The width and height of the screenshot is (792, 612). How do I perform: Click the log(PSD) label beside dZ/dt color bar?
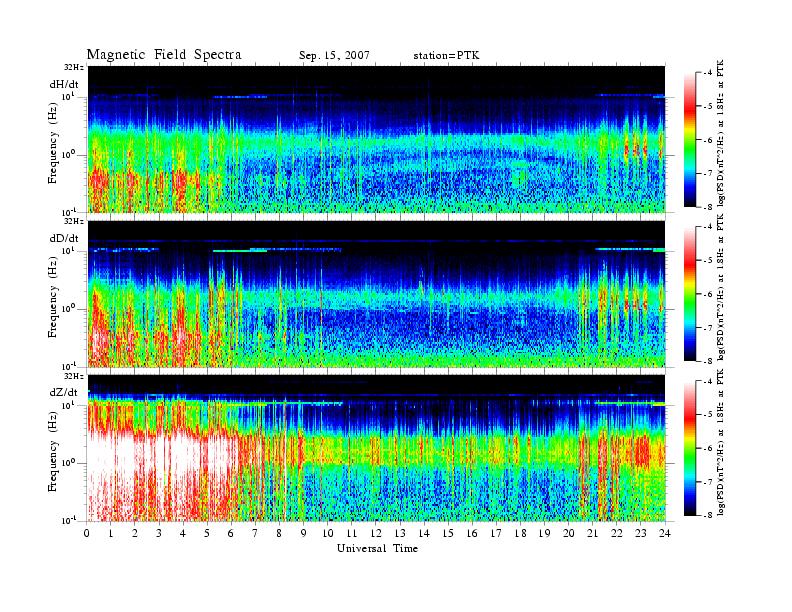pos(721,442)
